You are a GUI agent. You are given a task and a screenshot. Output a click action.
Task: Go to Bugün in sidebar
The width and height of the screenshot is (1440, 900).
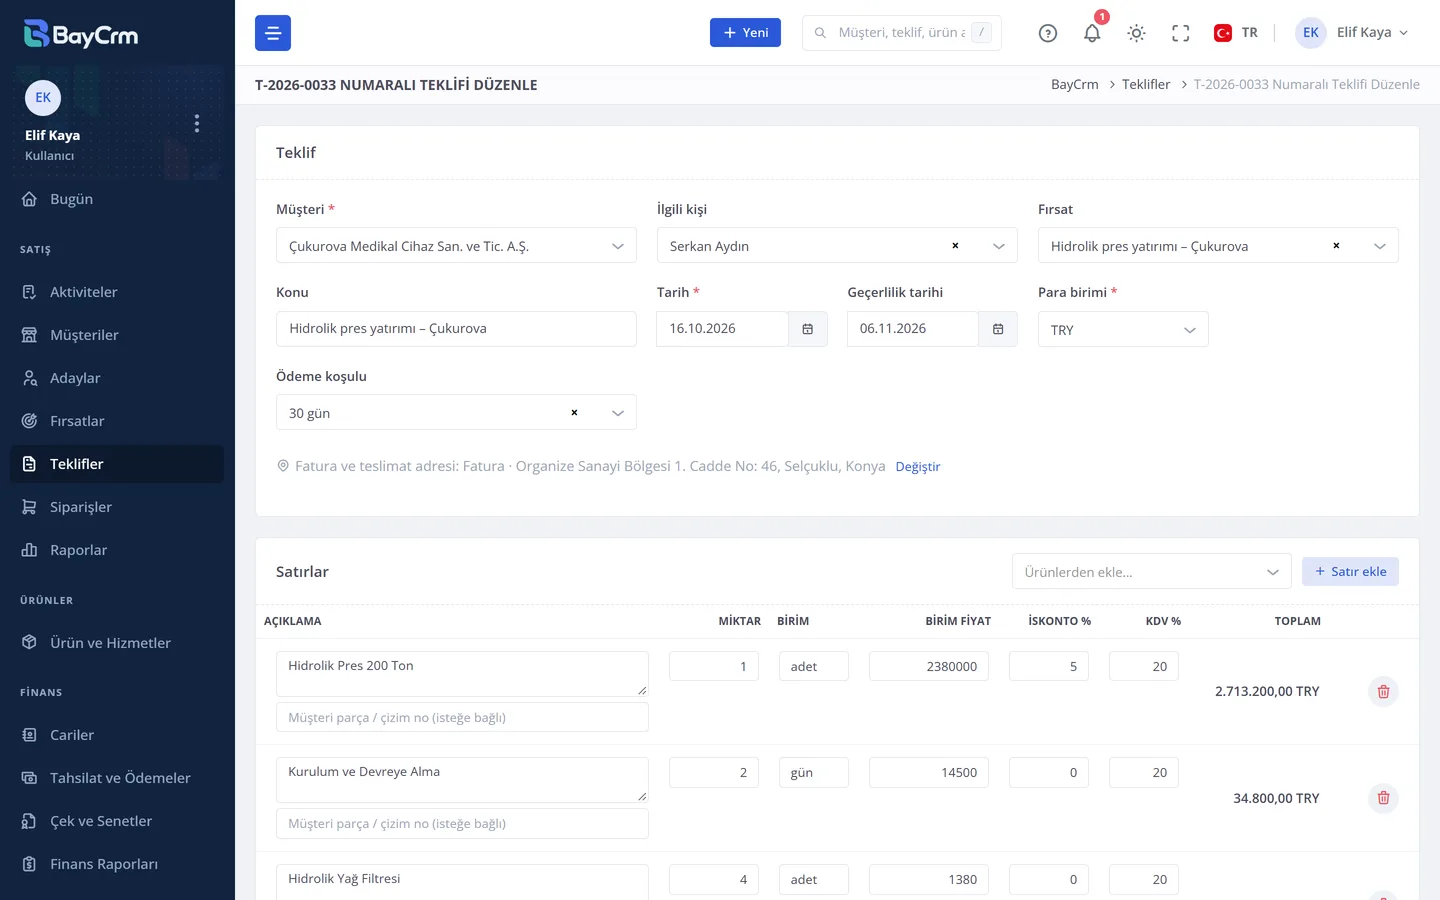point(117,199)
